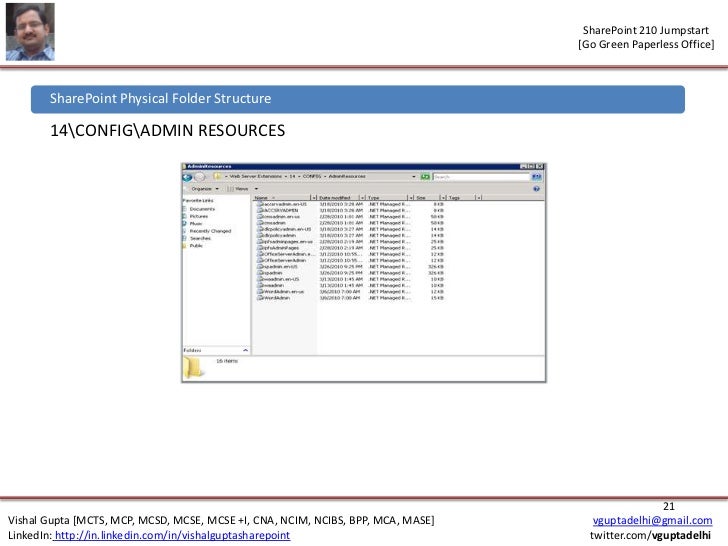This screenshot has width=728, height=546.
Task: Select file 'ACCSRVADMIN'
Action: (x=280, y=211)
